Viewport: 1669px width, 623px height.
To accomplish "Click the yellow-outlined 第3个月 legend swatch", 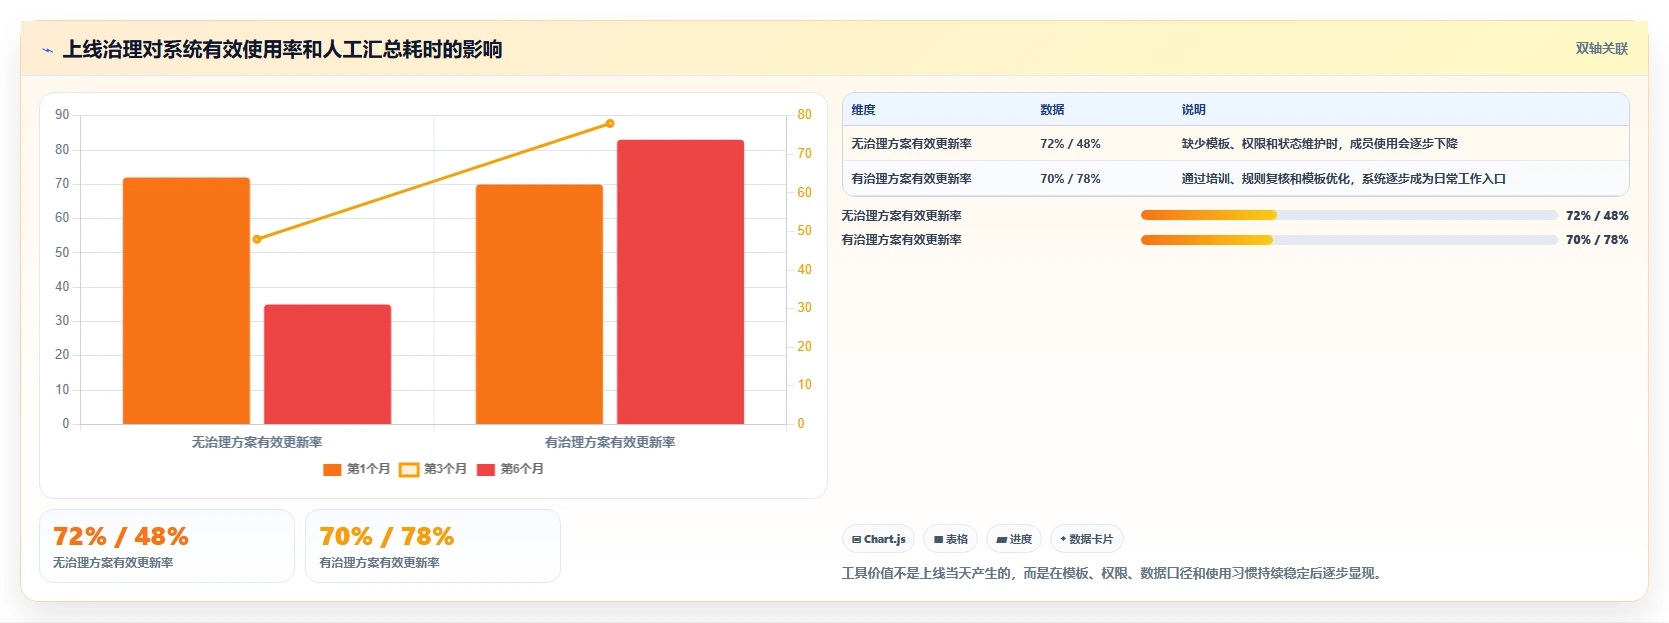I will pyautogui.click(x=409, y=470).
